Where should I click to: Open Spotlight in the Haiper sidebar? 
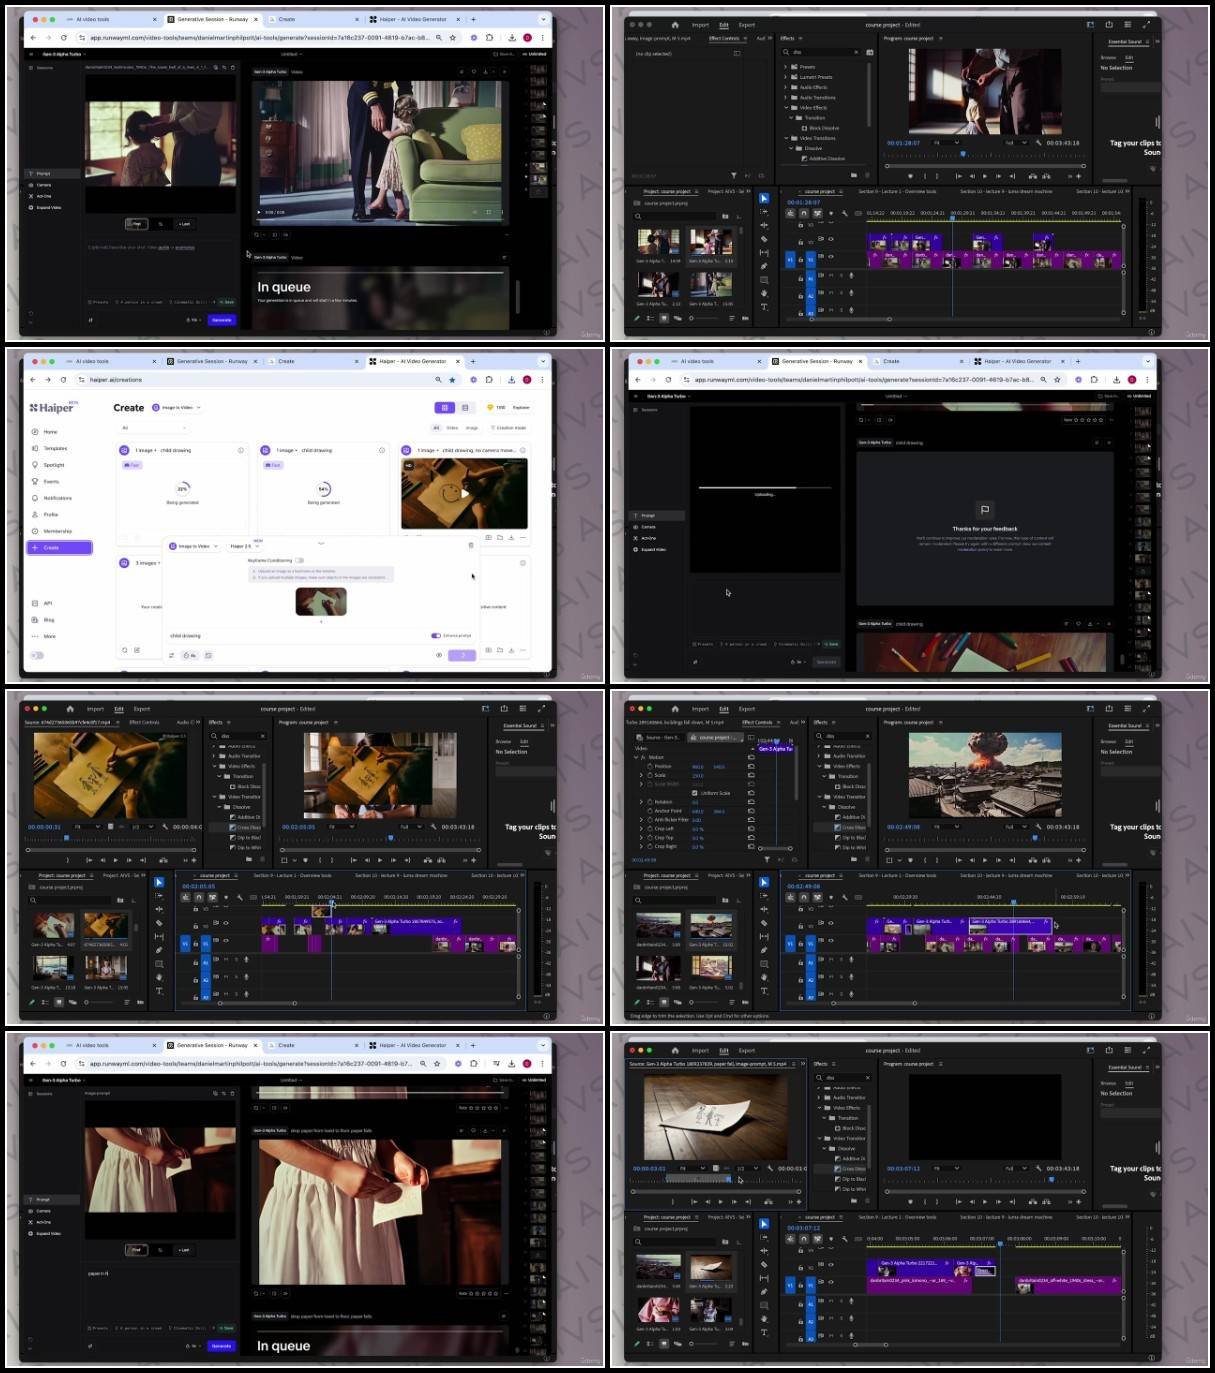coord(53,465)
